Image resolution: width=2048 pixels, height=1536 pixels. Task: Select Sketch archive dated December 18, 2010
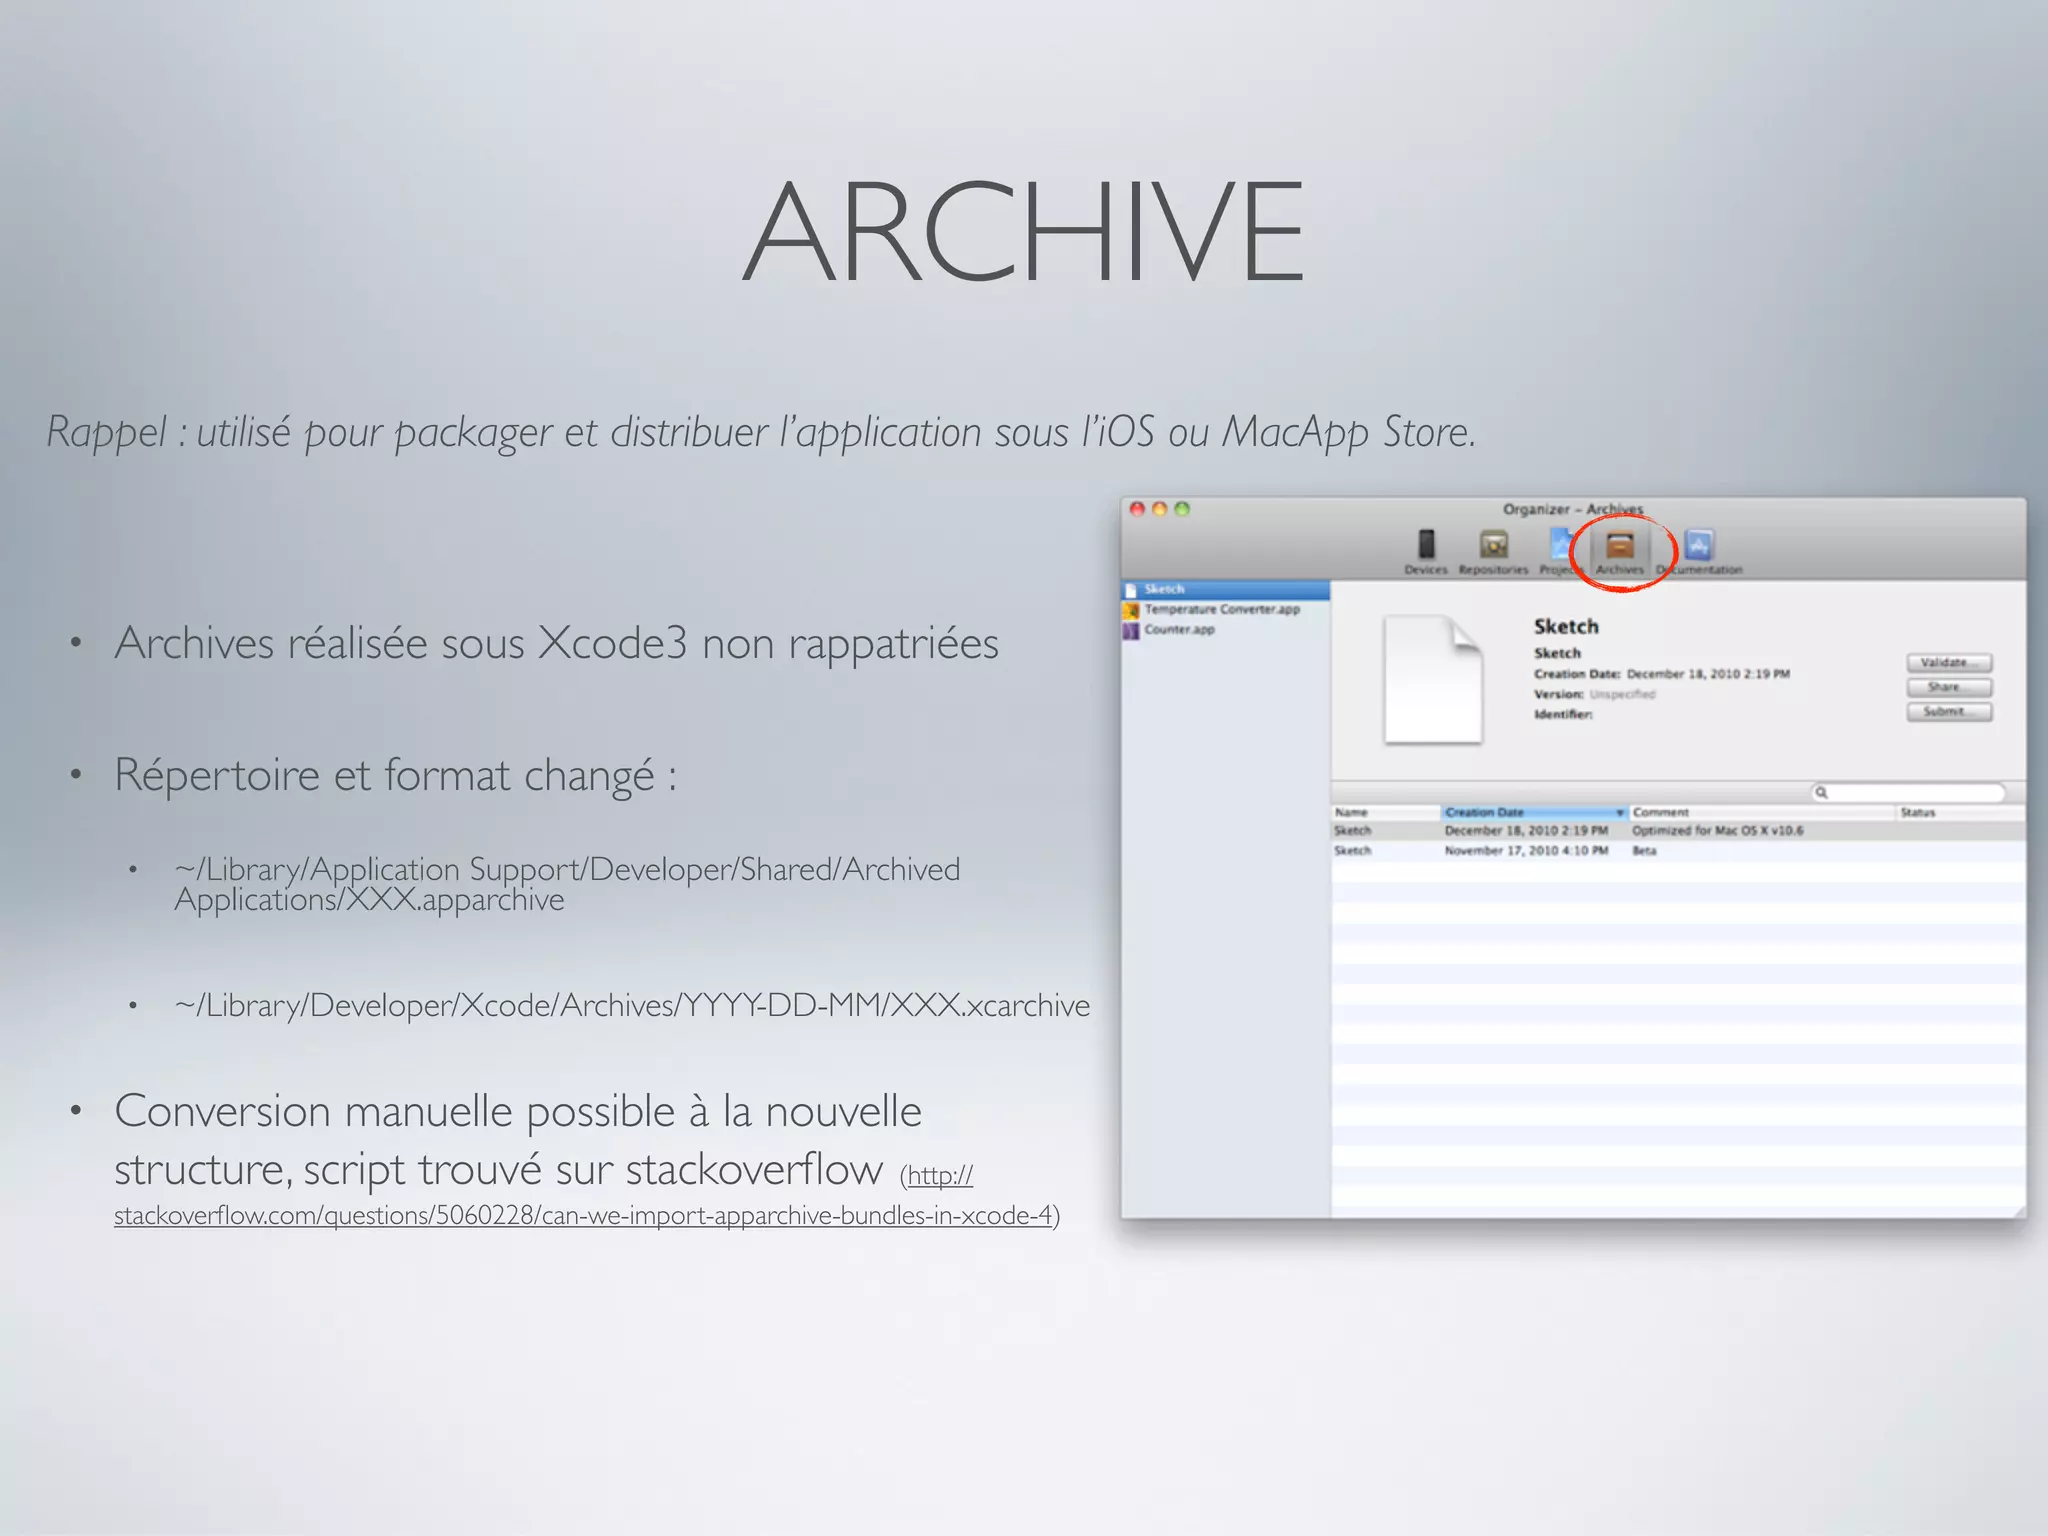[x=1678, y=831]
